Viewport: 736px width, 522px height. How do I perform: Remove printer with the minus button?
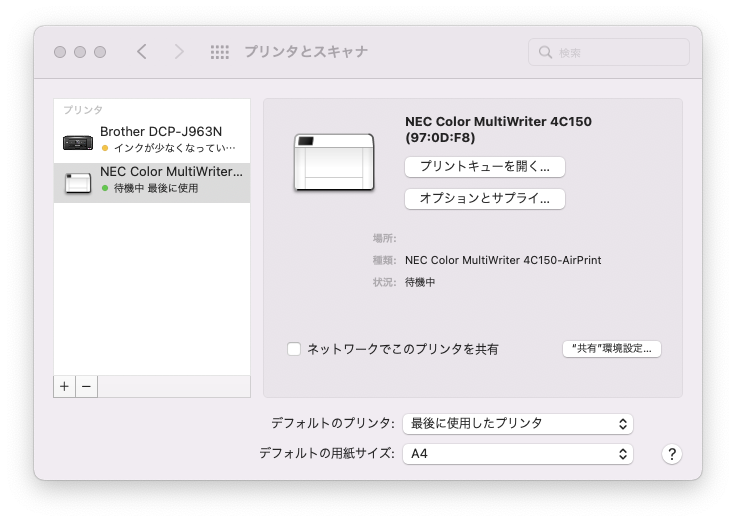point(86,386)
